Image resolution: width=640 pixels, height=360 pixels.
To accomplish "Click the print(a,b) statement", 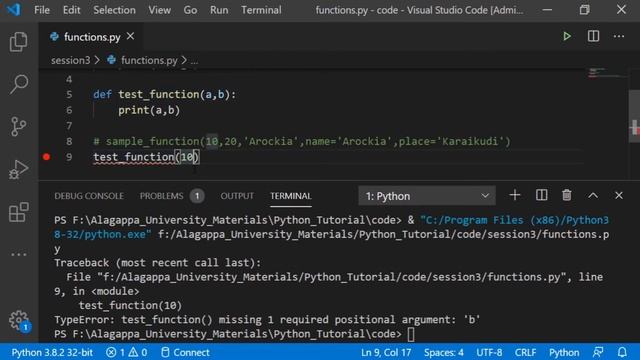I will 149,110.
